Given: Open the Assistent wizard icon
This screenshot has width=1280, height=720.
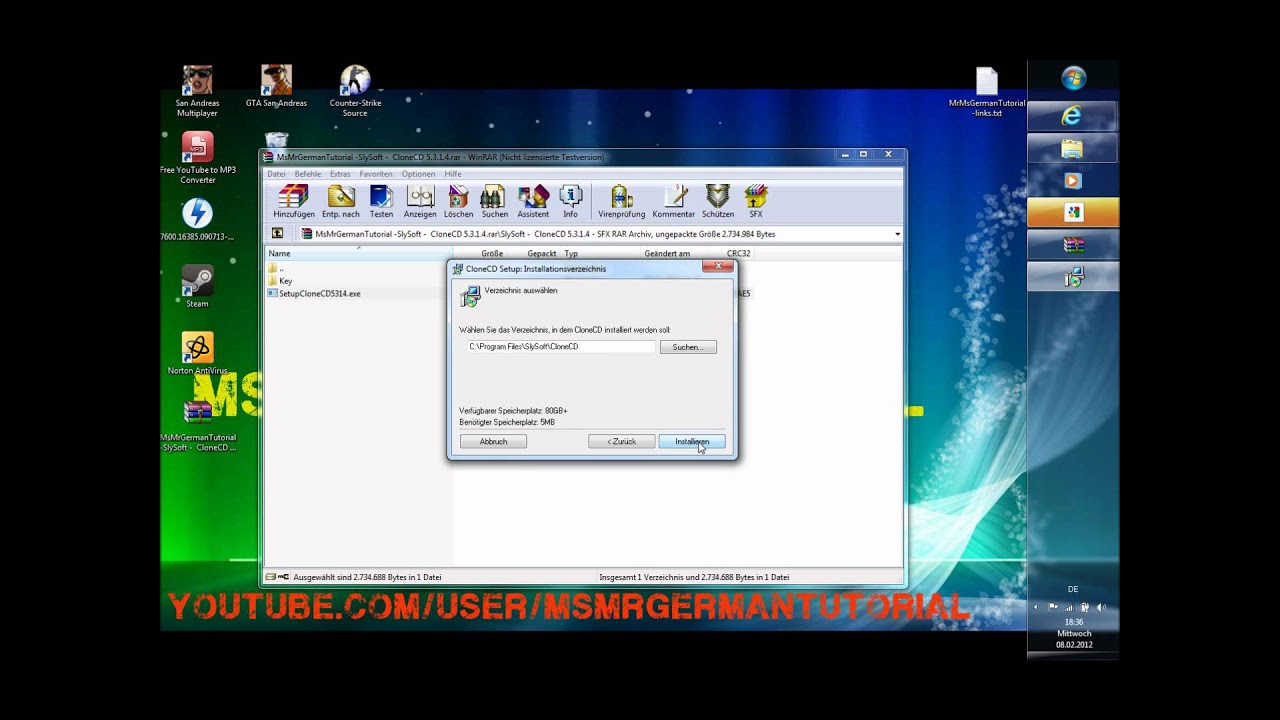Looking at the screenshot, I should click(x=533, y=201).
